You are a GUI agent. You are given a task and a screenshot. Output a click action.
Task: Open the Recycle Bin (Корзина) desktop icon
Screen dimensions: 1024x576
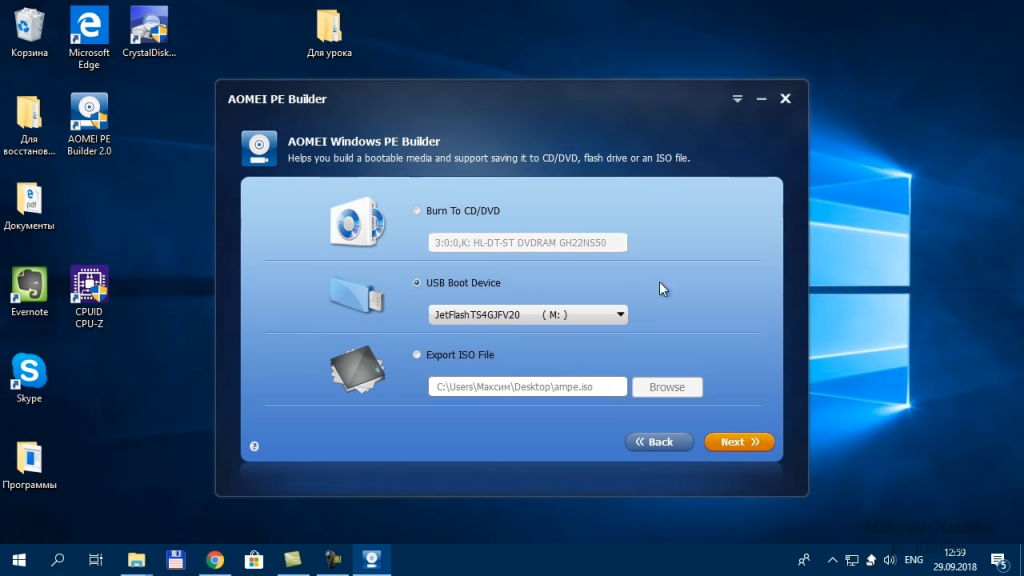click(x=29, y=33)
